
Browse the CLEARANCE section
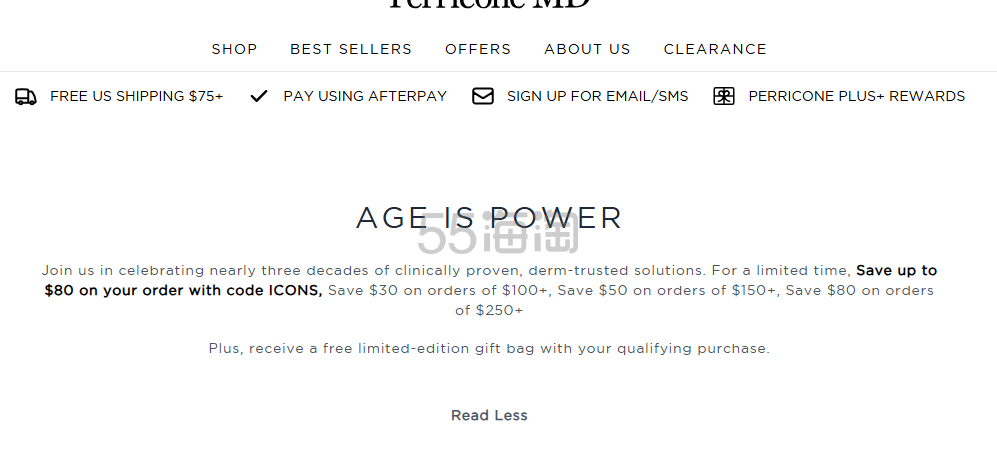[x=715, y=49]
